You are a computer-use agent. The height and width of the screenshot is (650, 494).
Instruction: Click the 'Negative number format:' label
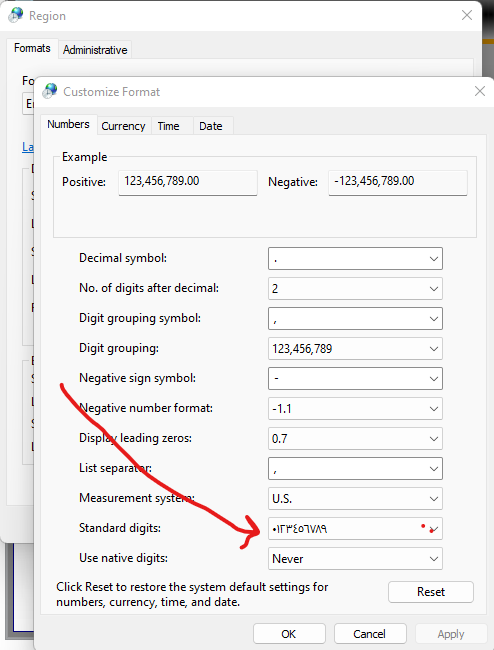(145, 408)
